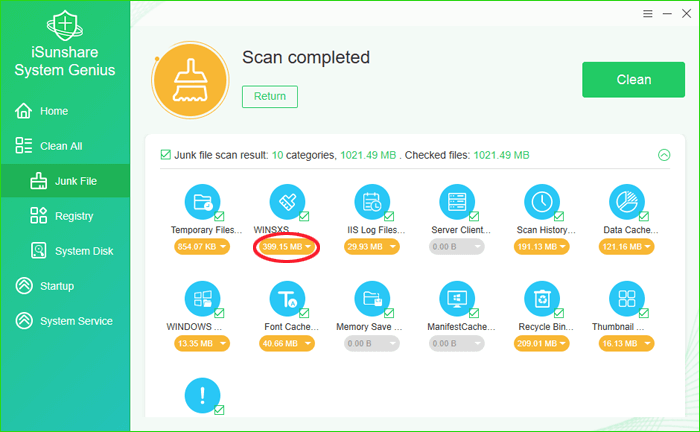Click the Scan History clock icon

(542, 202)
